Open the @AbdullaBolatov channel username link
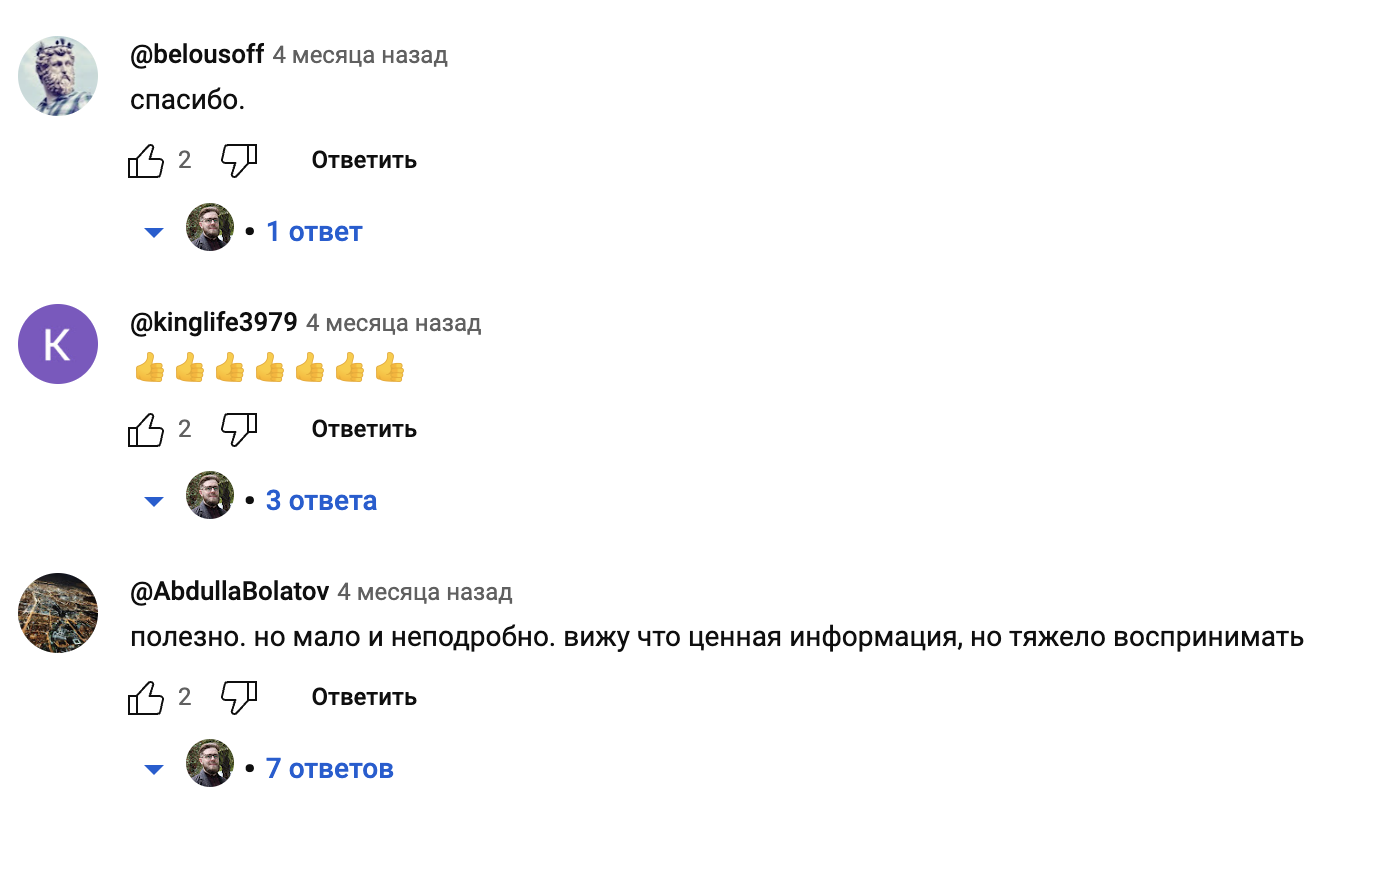 [x=229, y=591]
